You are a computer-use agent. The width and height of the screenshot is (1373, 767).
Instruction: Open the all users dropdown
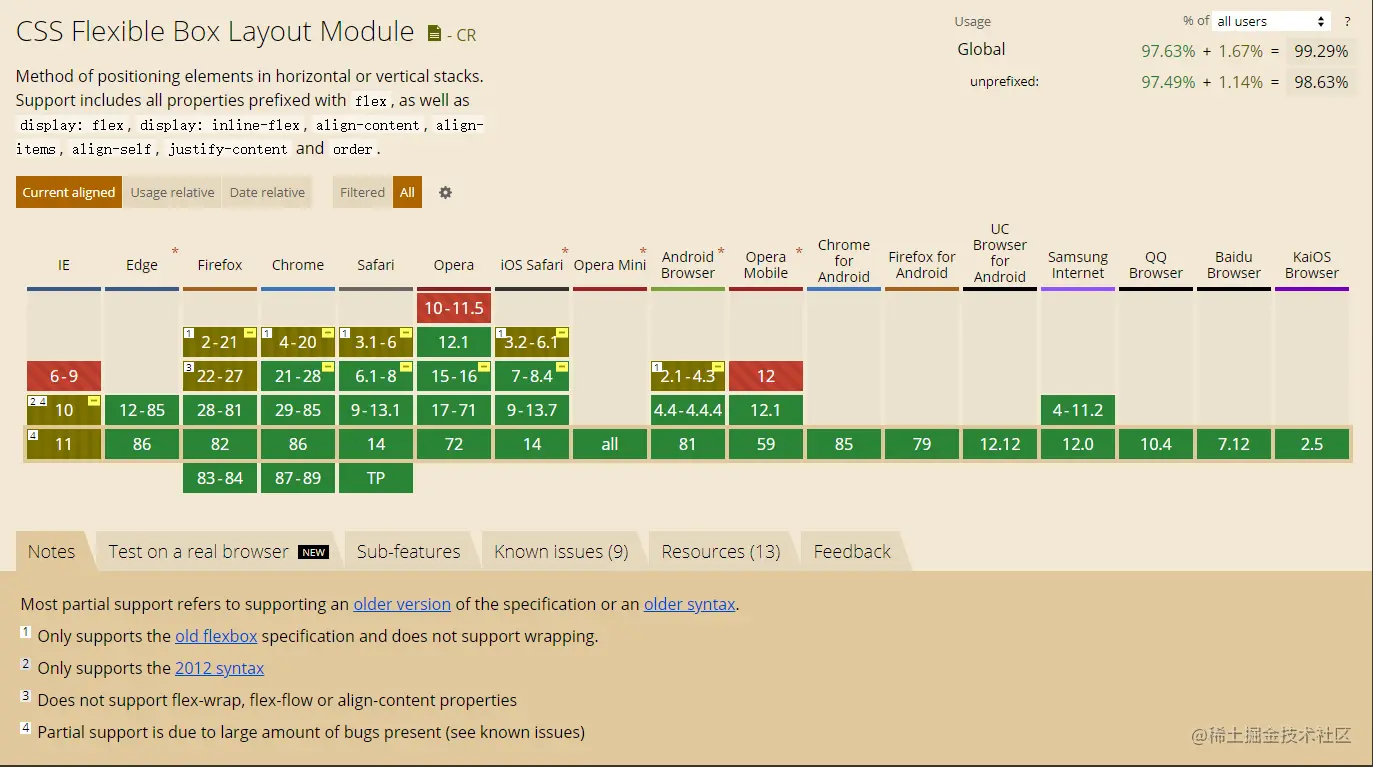click(1271, 21)
